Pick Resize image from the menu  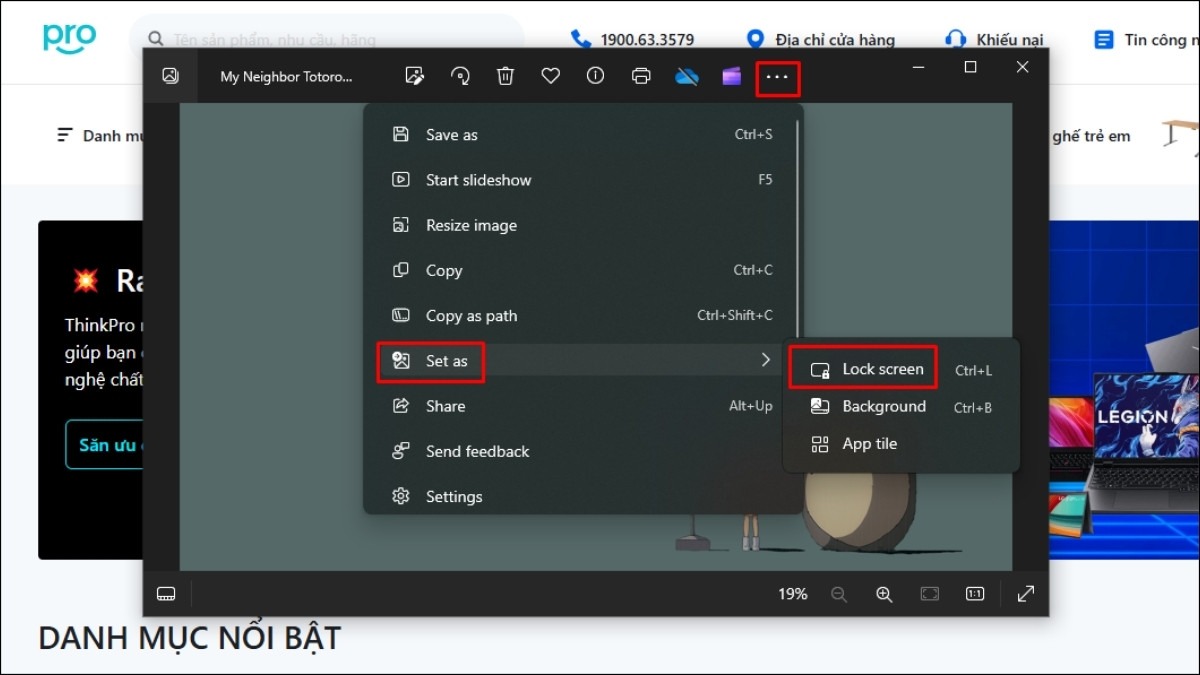pos(583,225)
